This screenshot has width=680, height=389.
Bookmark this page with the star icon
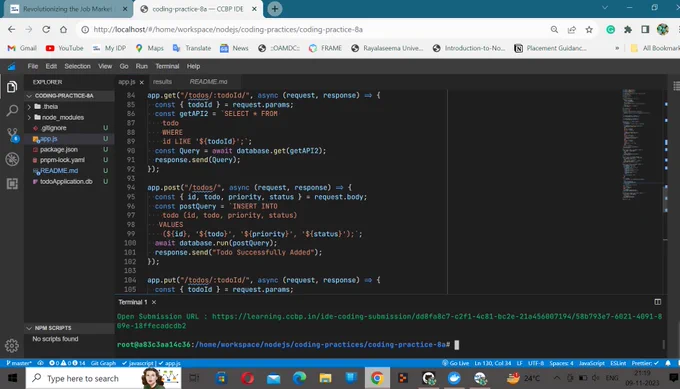point(589,29)
